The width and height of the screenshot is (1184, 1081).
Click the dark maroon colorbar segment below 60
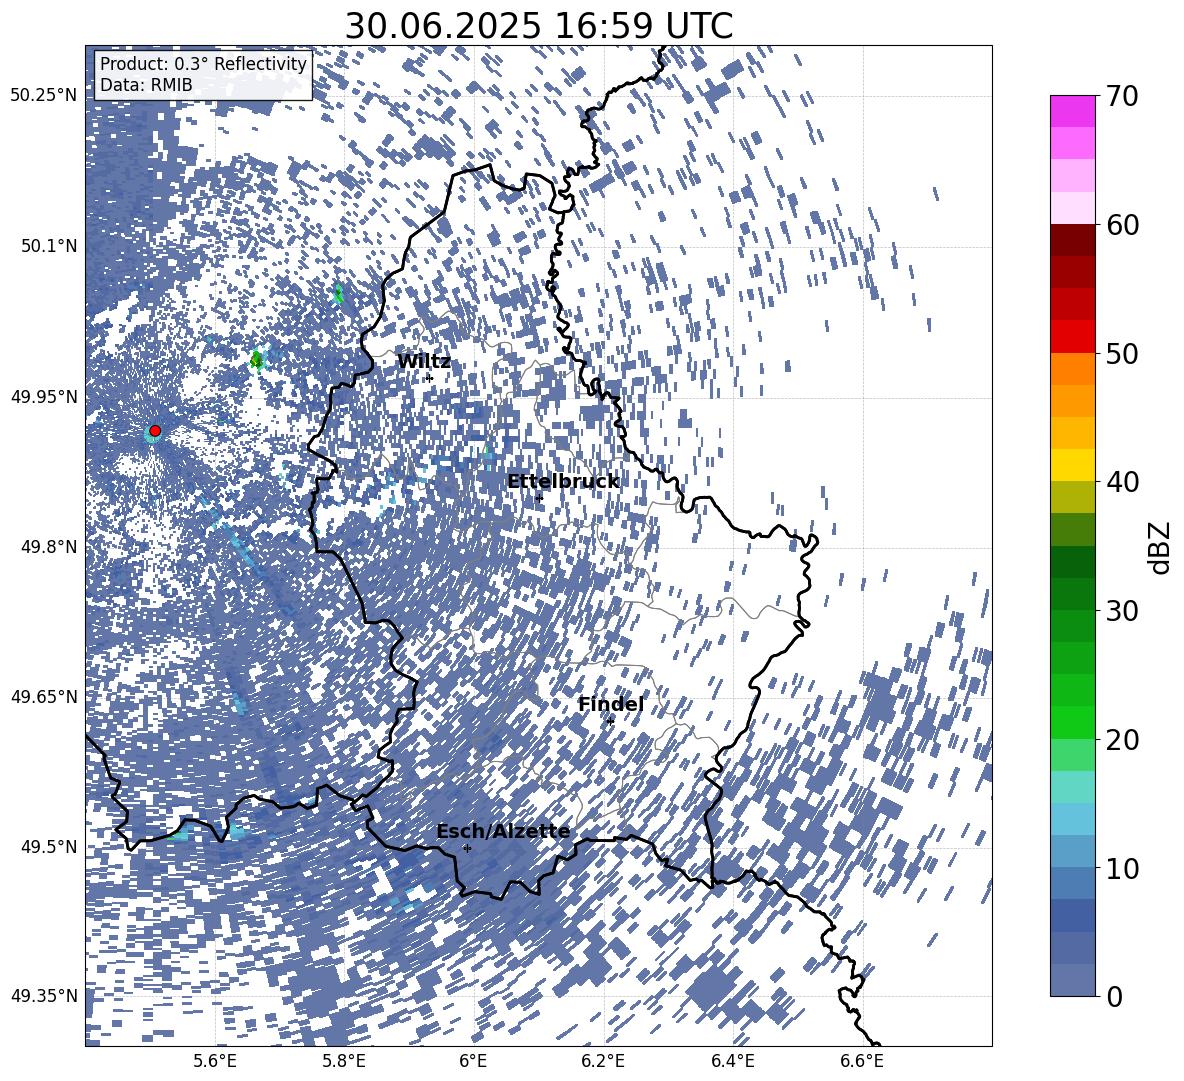tap(1072, 240)
